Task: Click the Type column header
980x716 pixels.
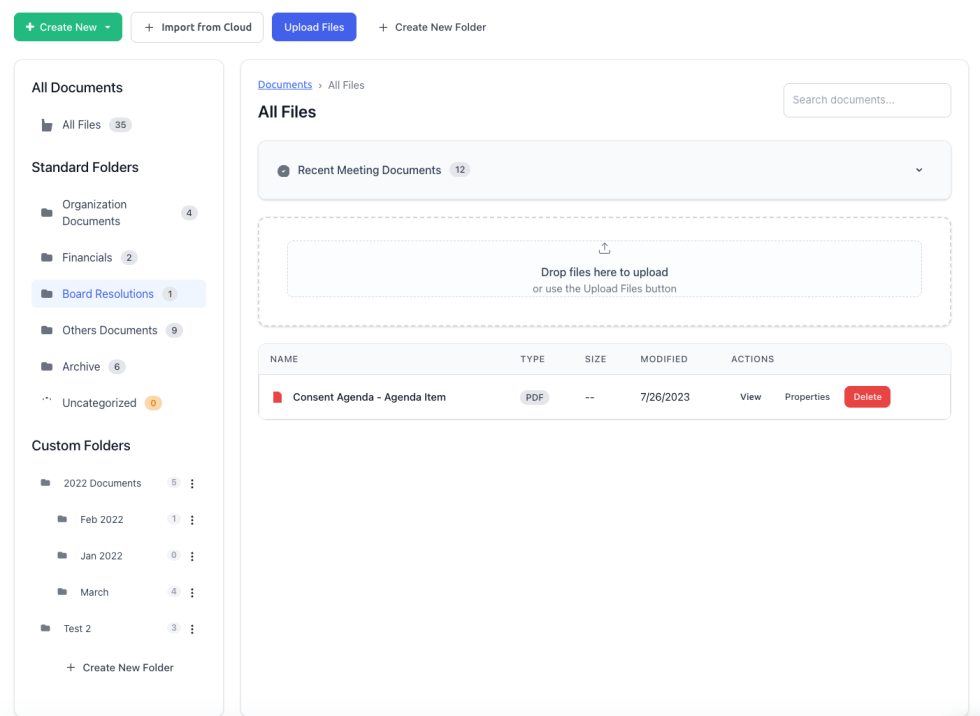Action: point(532,359)
